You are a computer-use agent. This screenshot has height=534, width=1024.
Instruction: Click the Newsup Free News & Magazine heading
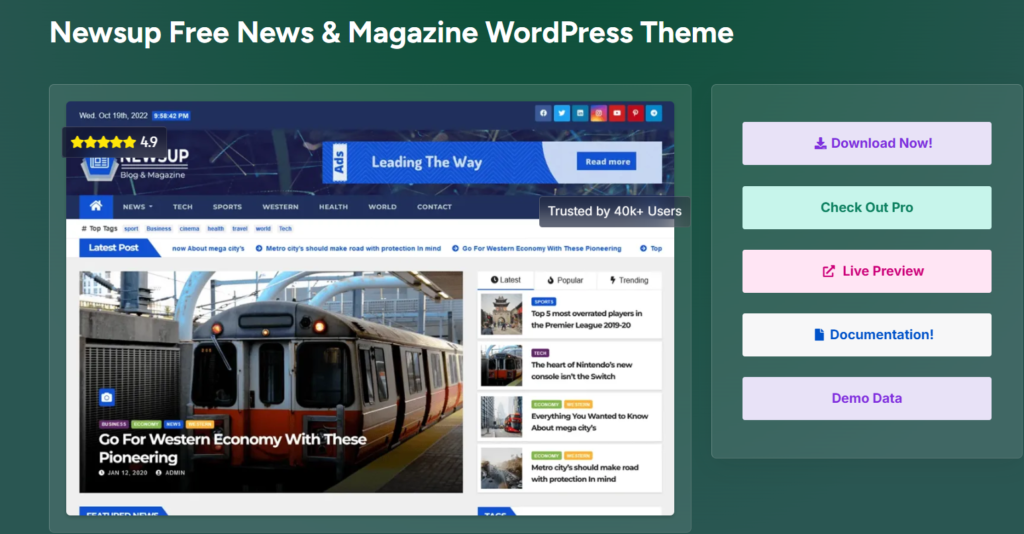click(392, 33)
